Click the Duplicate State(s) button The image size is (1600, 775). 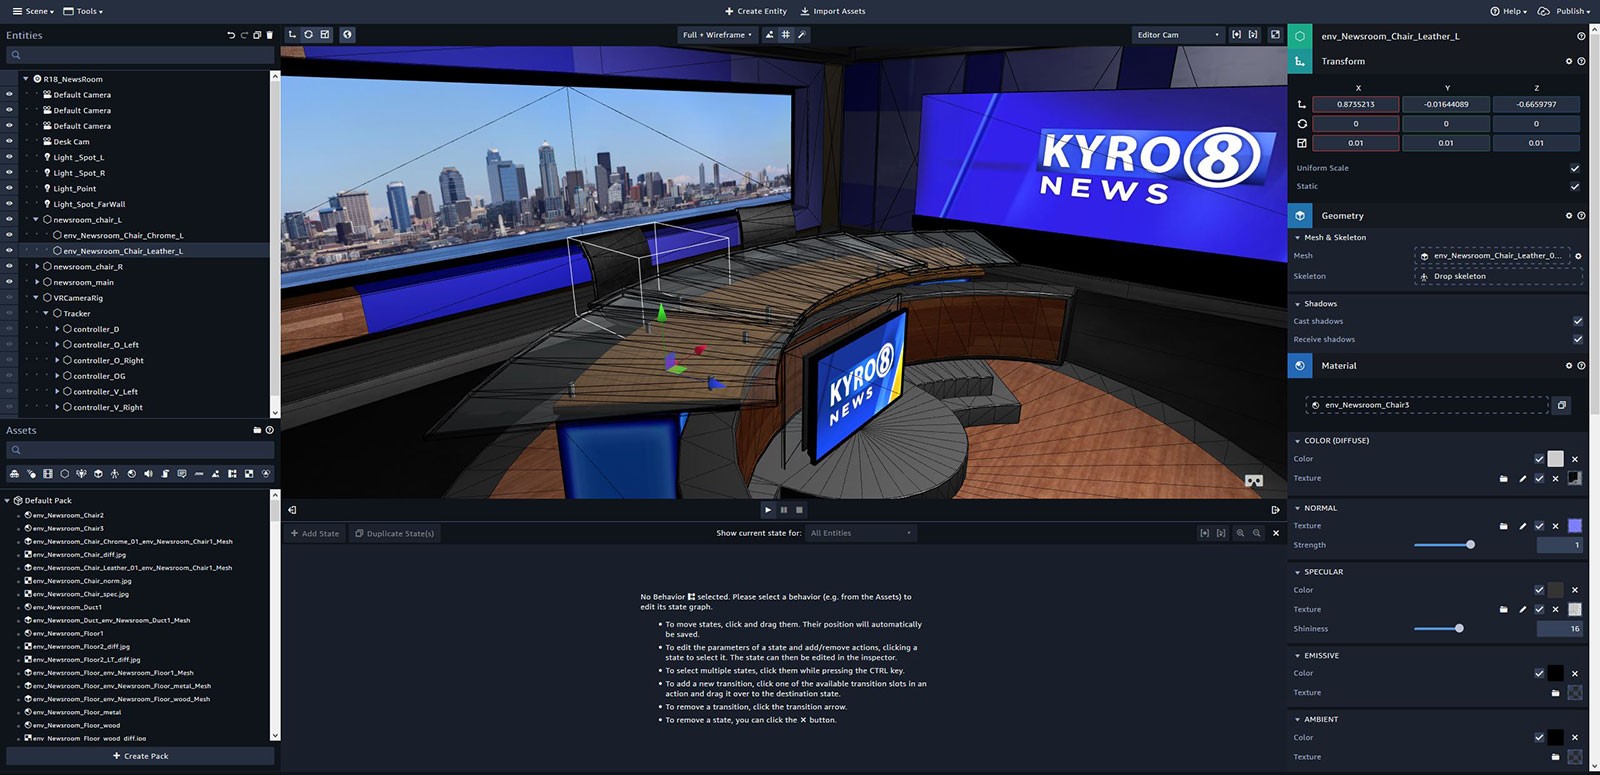tap(394, 533)
